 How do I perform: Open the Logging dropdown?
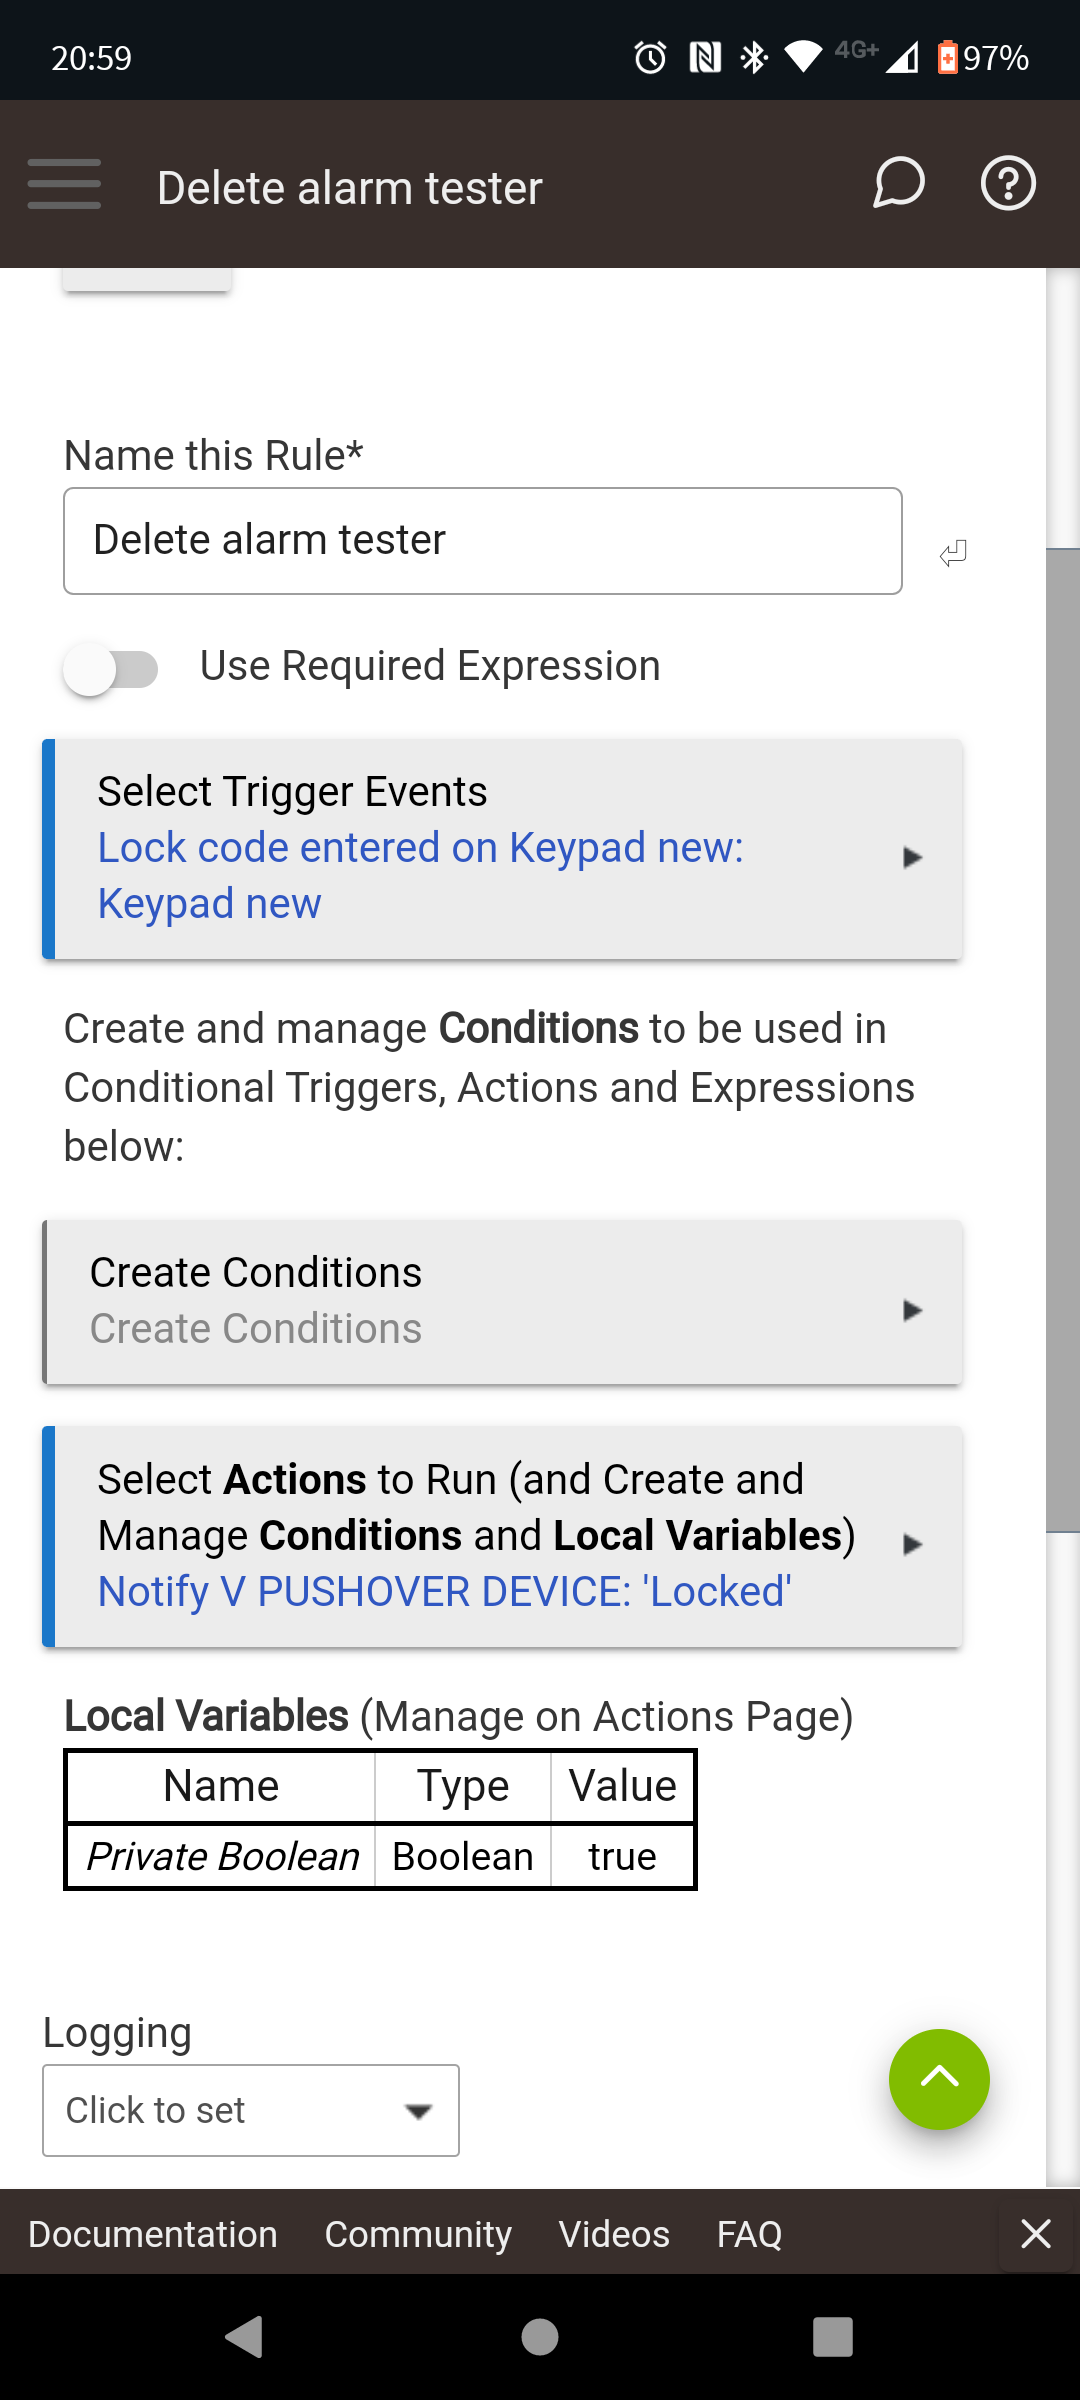click(251, 2110)
